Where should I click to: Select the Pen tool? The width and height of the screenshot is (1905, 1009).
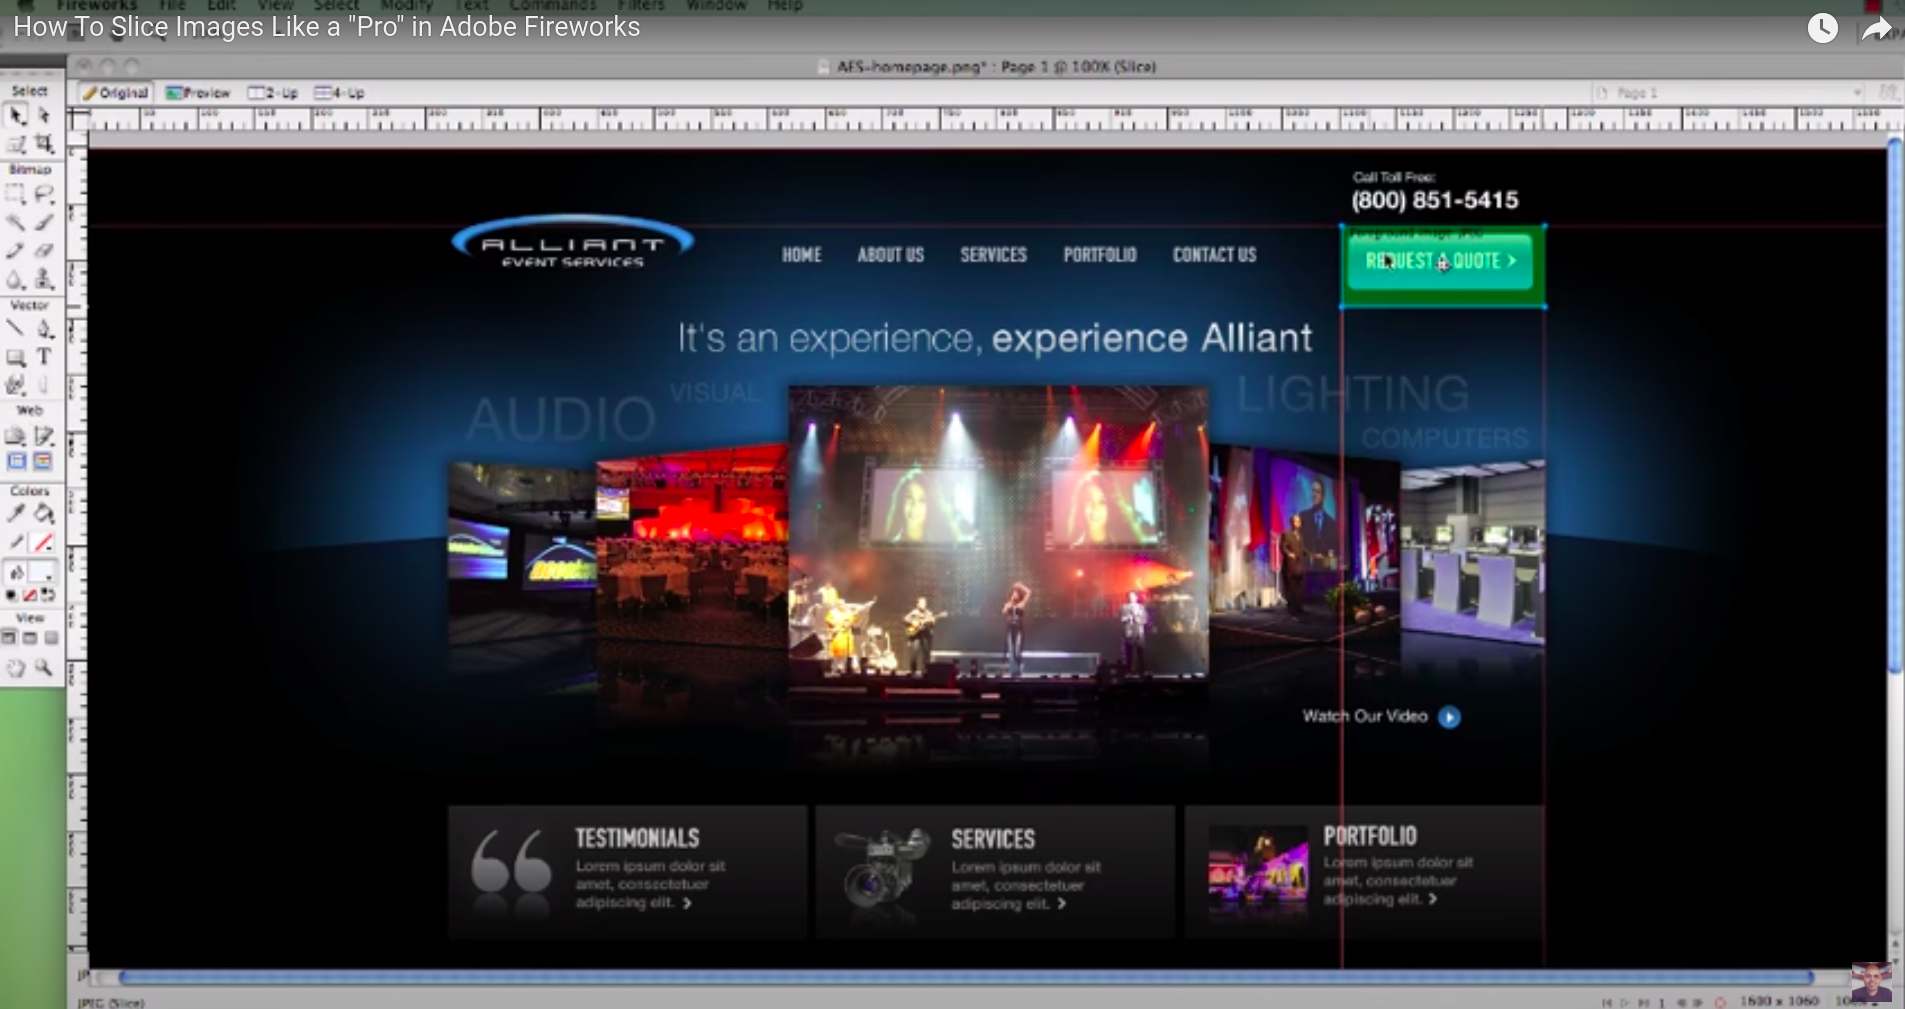[x=44, y=329]
